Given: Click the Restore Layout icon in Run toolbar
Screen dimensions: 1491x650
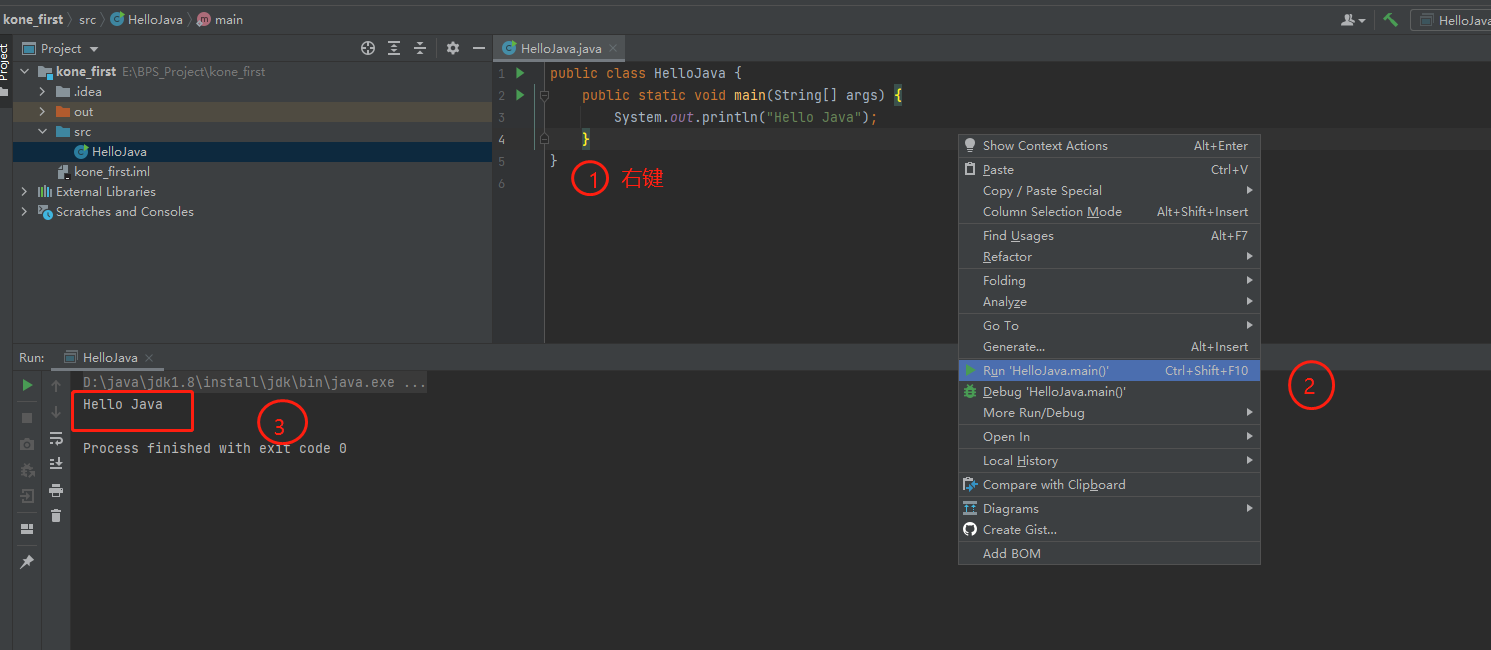Looking at the screenshot, I should click(x=27, y=529).
